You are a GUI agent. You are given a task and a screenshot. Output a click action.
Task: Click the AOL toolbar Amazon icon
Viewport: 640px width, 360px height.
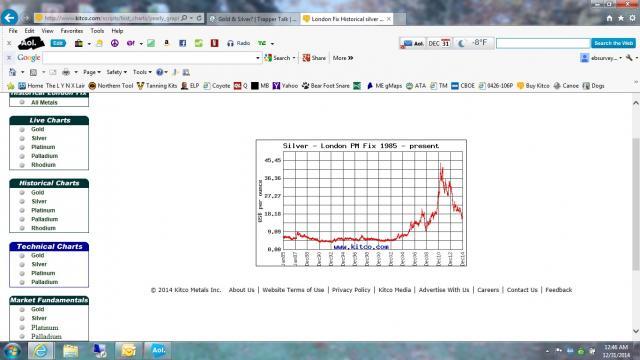tap(167, 43)
